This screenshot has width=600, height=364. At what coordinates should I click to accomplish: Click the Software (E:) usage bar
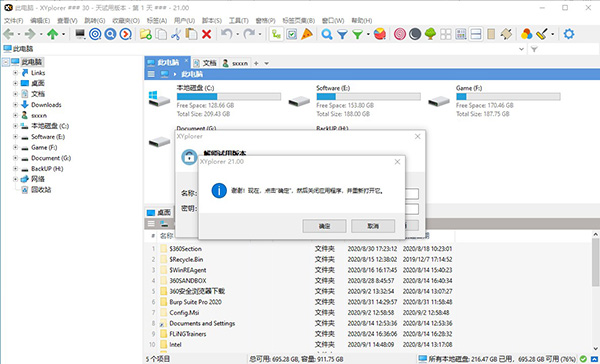368,96
